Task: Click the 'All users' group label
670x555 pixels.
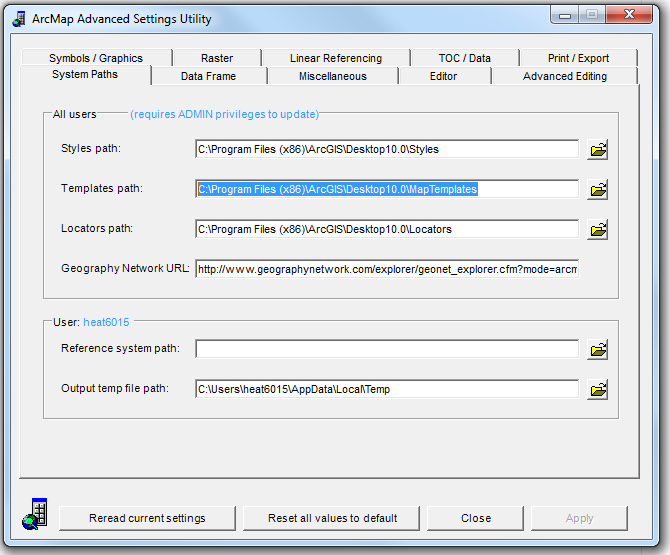Action: click(x=75, y=115)
